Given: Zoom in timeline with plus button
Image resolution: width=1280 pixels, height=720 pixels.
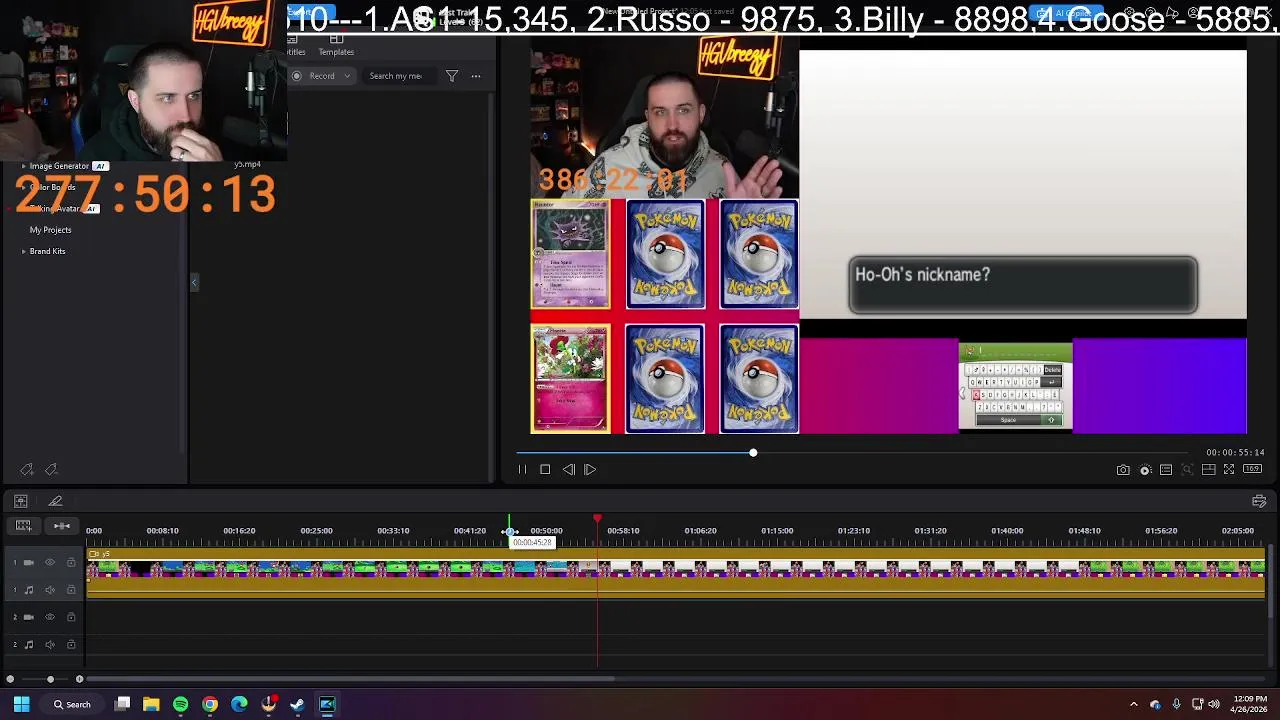Looking at the screenshot, I should 79,679.
